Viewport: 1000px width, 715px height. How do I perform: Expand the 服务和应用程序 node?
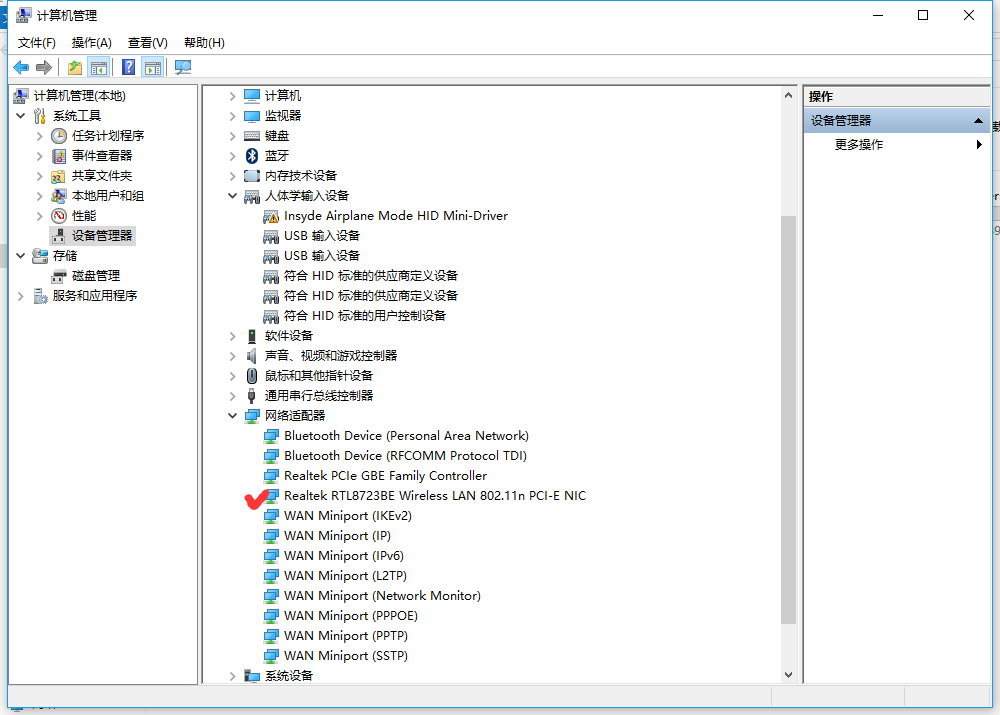pos(20,296)
